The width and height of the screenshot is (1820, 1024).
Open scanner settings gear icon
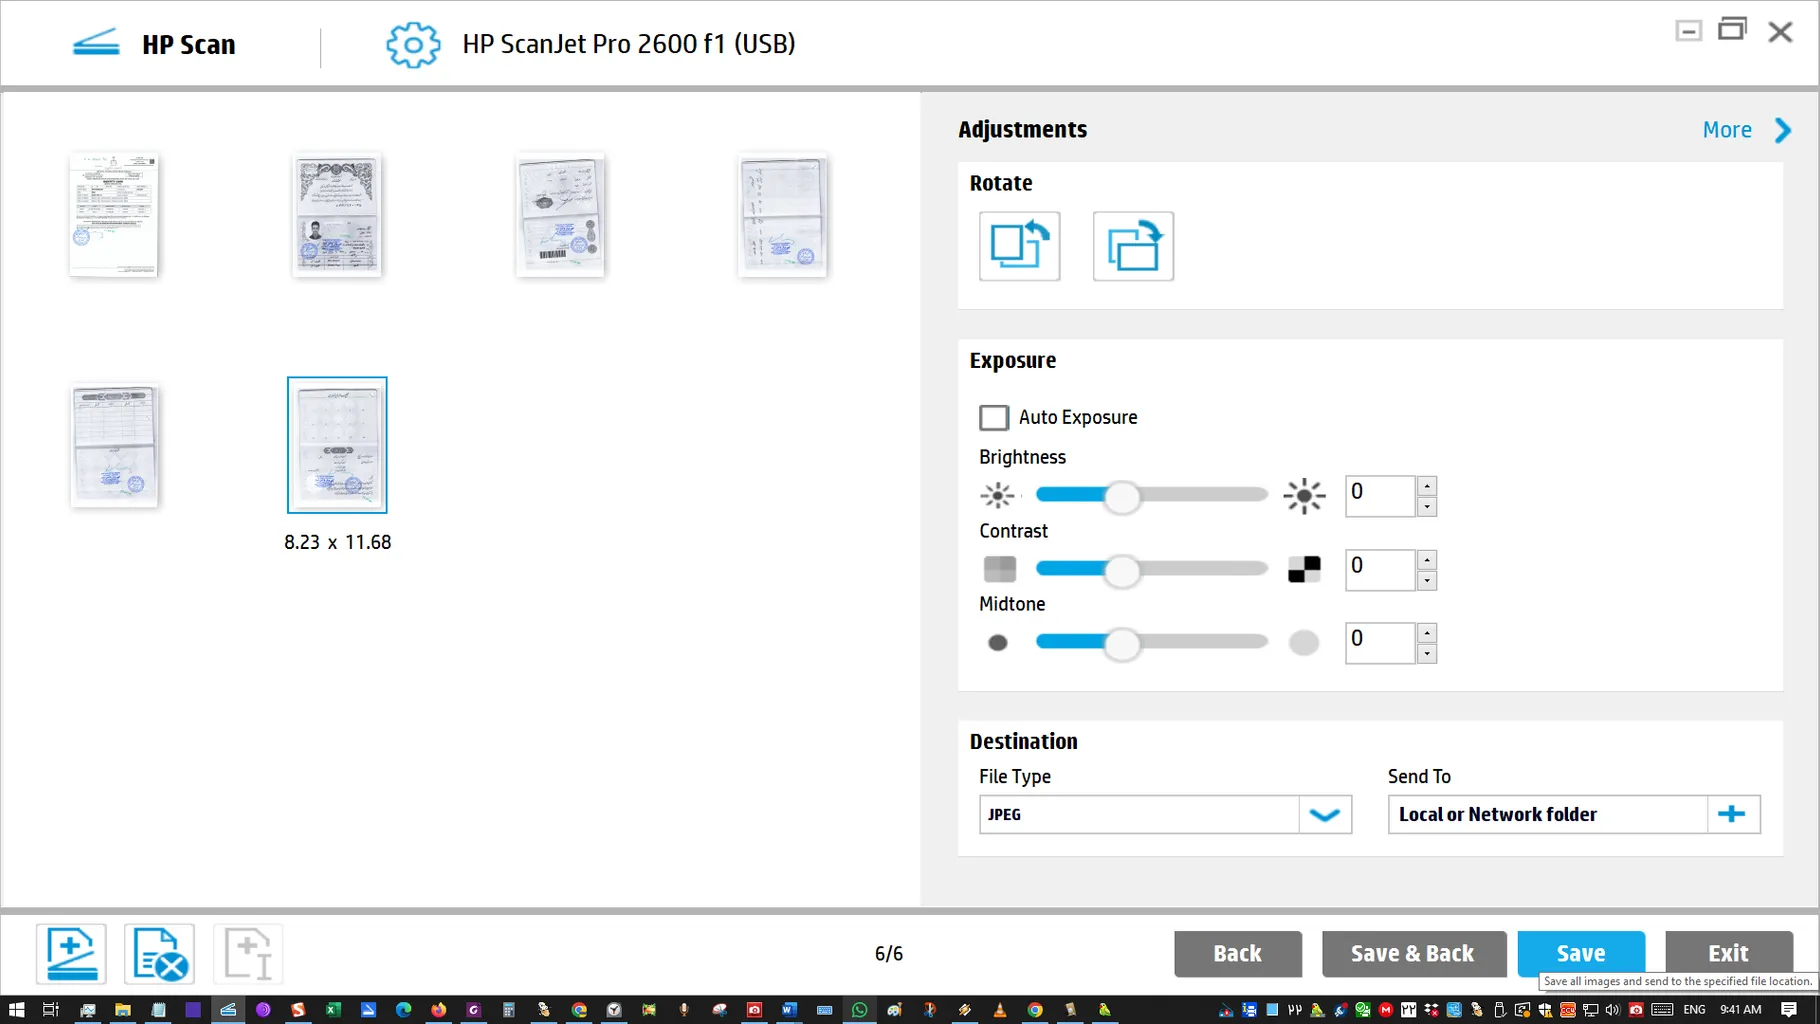(413, 45)
